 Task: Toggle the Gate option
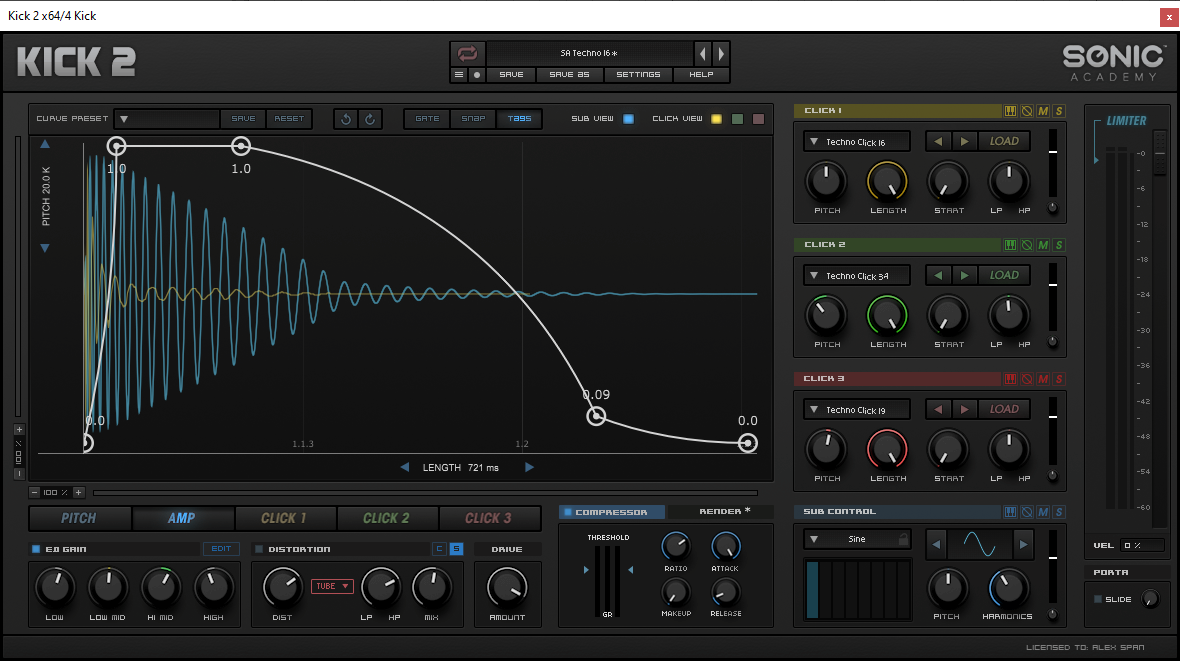point(427,119)
